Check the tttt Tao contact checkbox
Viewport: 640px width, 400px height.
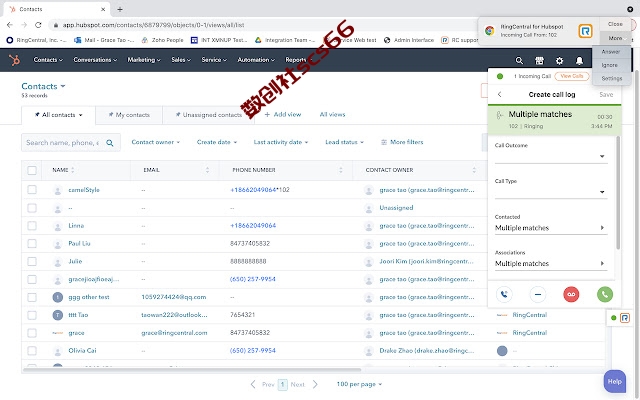(32, 315)
